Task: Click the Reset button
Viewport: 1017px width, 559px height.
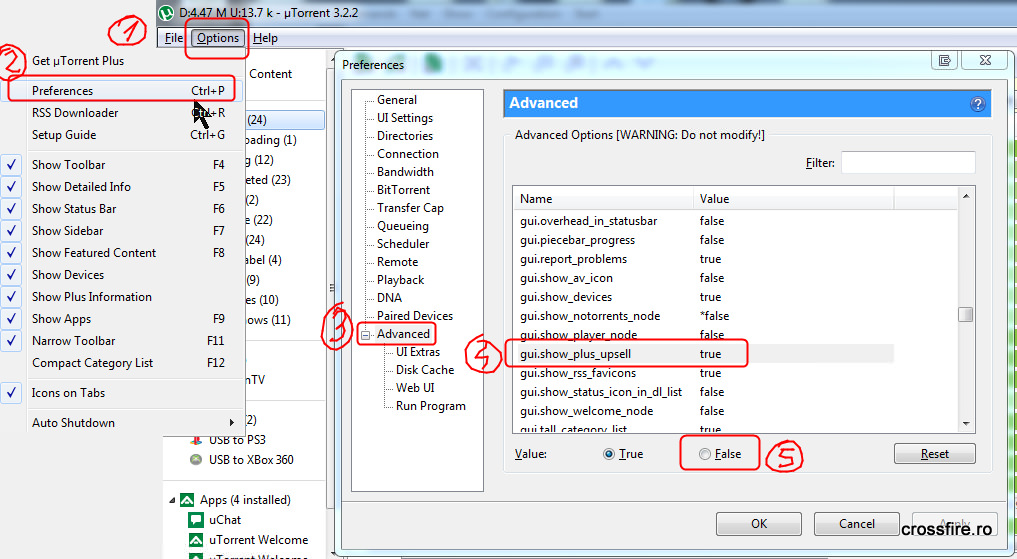Action: click(935, 454)
